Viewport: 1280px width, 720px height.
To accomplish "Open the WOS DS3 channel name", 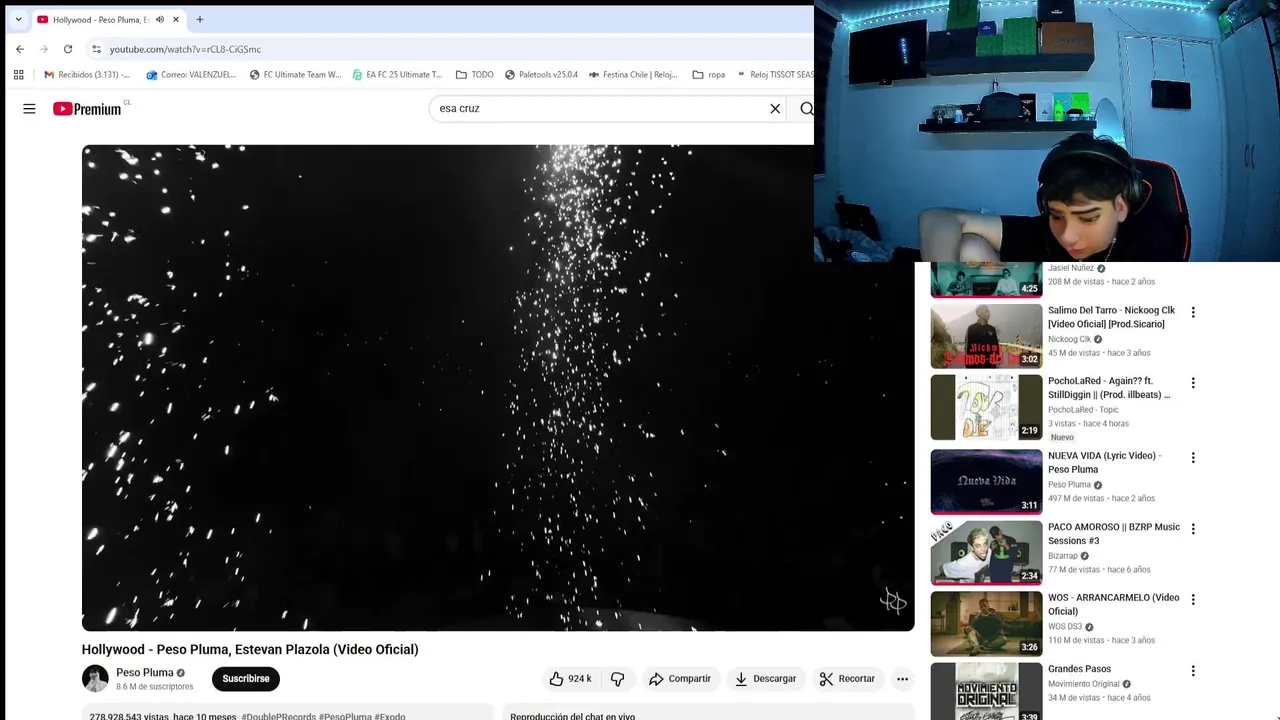I will (x=1065, y=627).
